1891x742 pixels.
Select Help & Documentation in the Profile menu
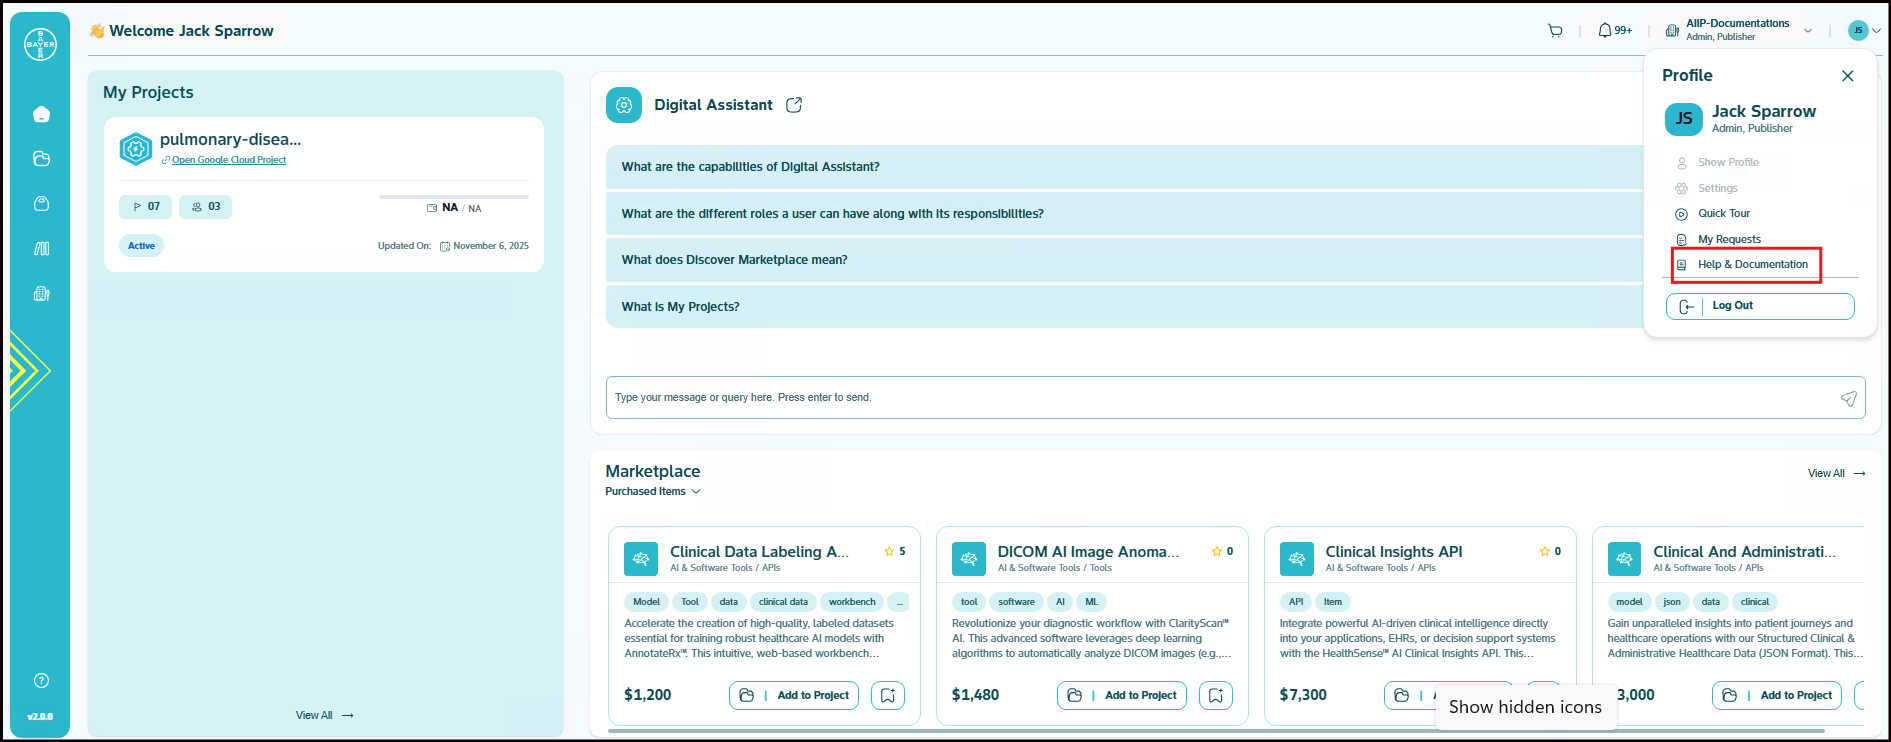pos(1752,265)
